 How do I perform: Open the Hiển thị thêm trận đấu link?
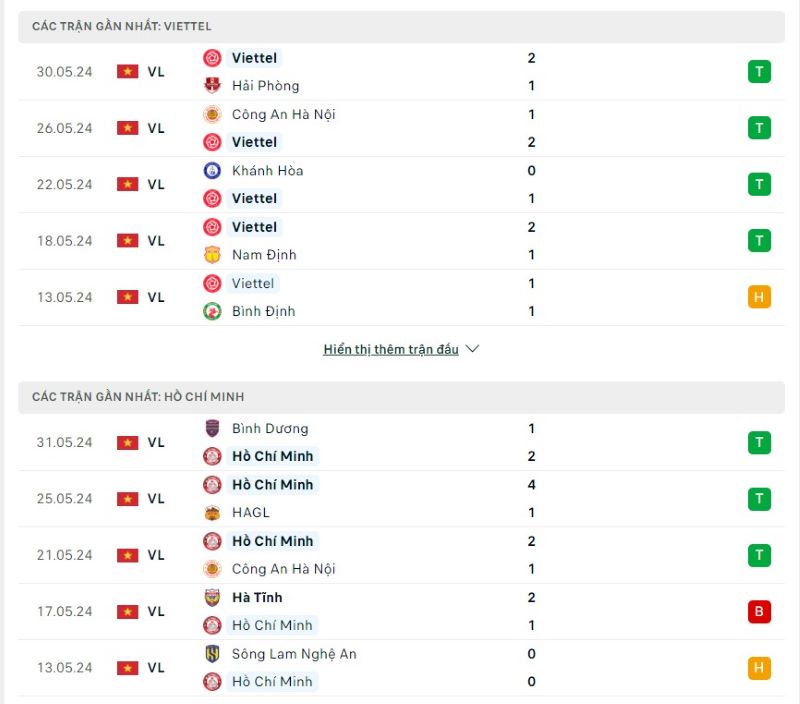click(x=391, y=349)
